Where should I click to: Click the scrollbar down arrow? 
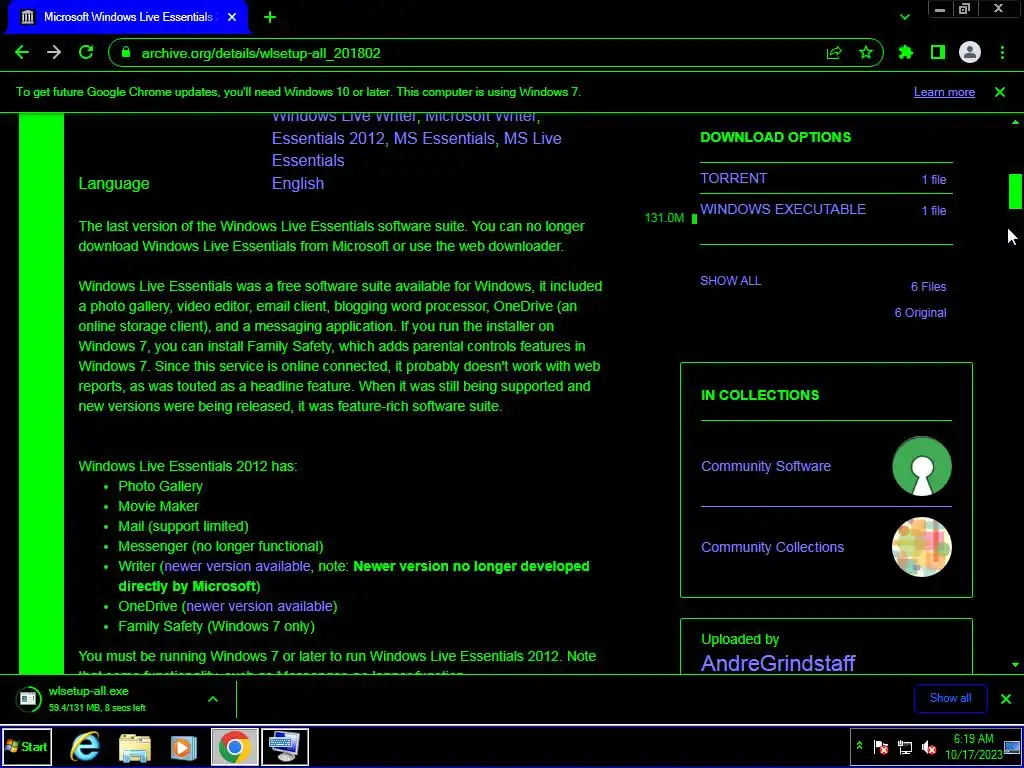[x=1015, y=665]
